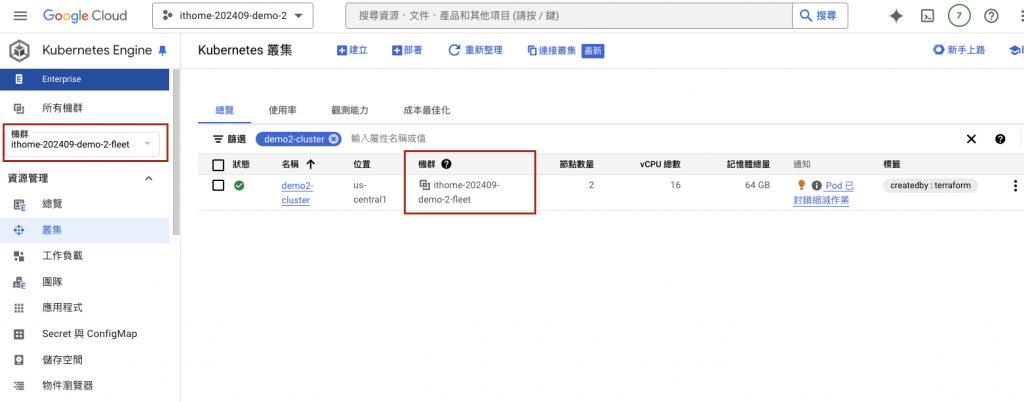Image resolution: width=1024 pixels, height=402 pixels.
Task: Open 團隊 in the sidebar
Action: pyautogui.click(x=84, y=282)
